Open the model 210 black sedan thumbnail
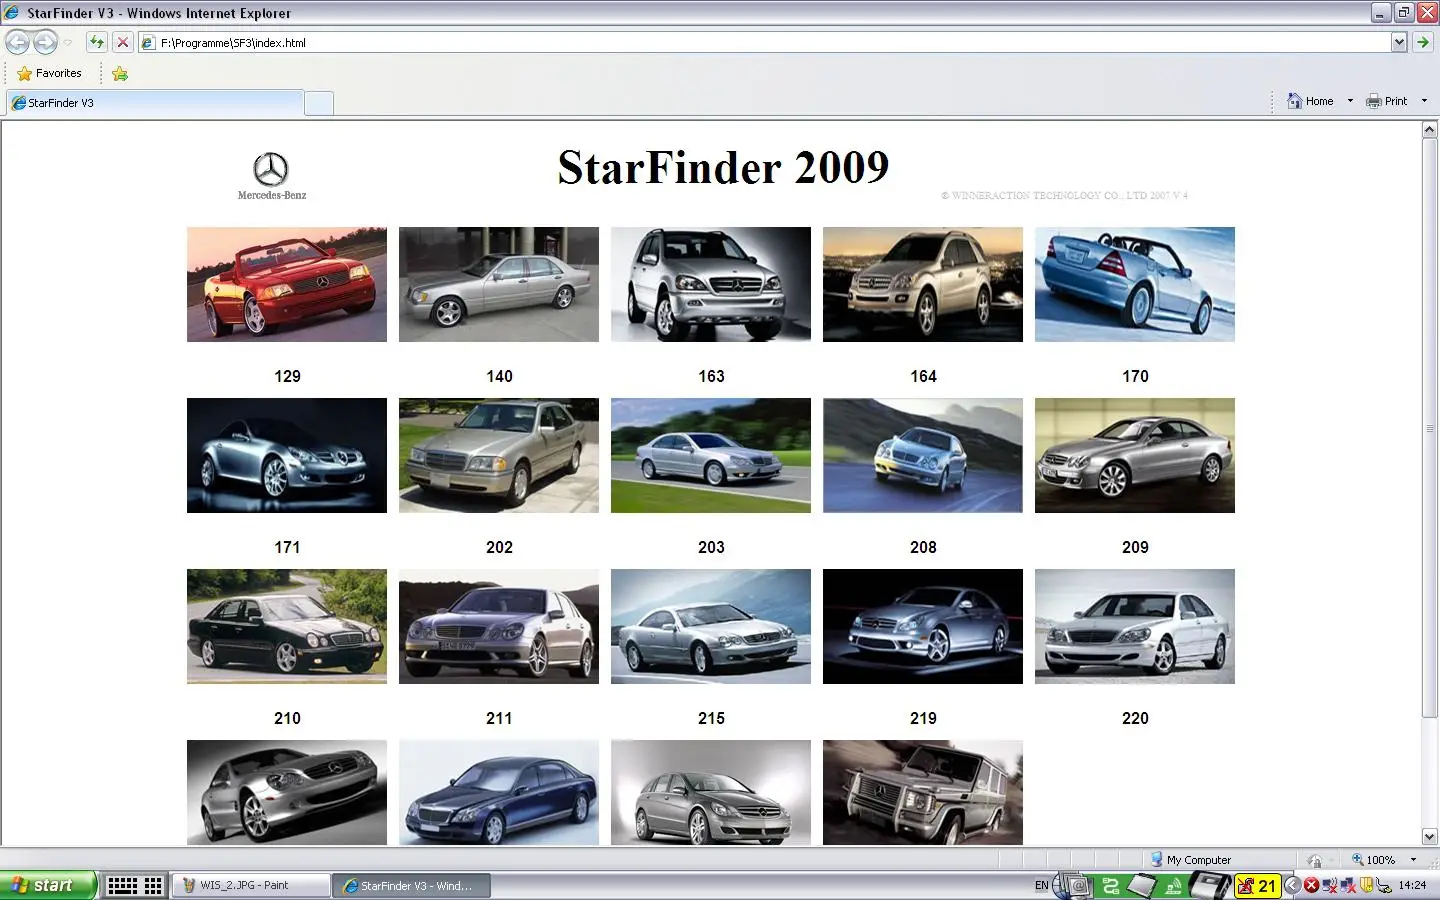The height and width of the screenshot is (900, 1440). pos(287,627)
